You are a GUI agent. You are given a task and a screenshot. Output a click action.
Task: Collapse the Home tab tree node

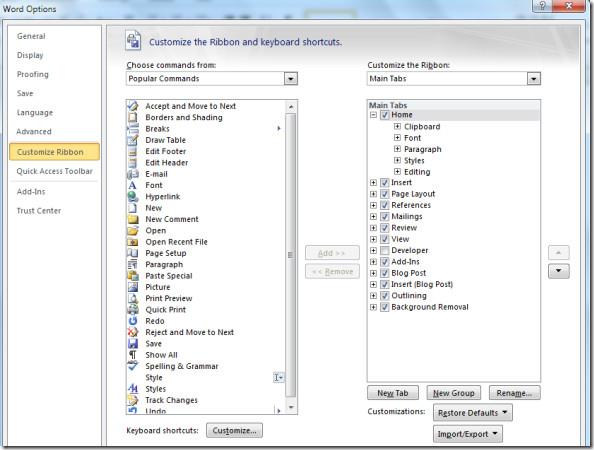pyautogui.click(x=373, y=115)
